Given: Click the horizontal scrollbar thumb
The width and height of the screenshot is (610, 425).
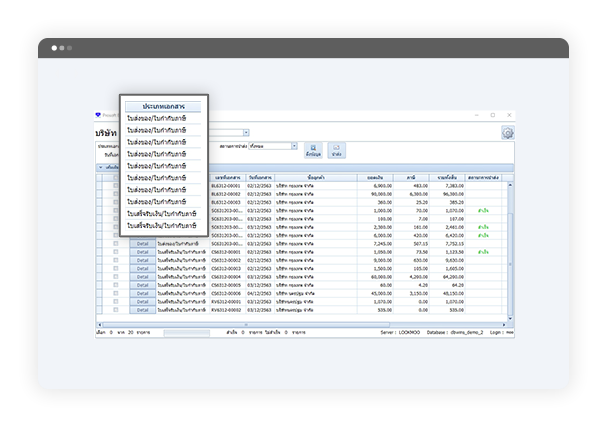Looking at the screenshot, I should click(x=246, y=325).
